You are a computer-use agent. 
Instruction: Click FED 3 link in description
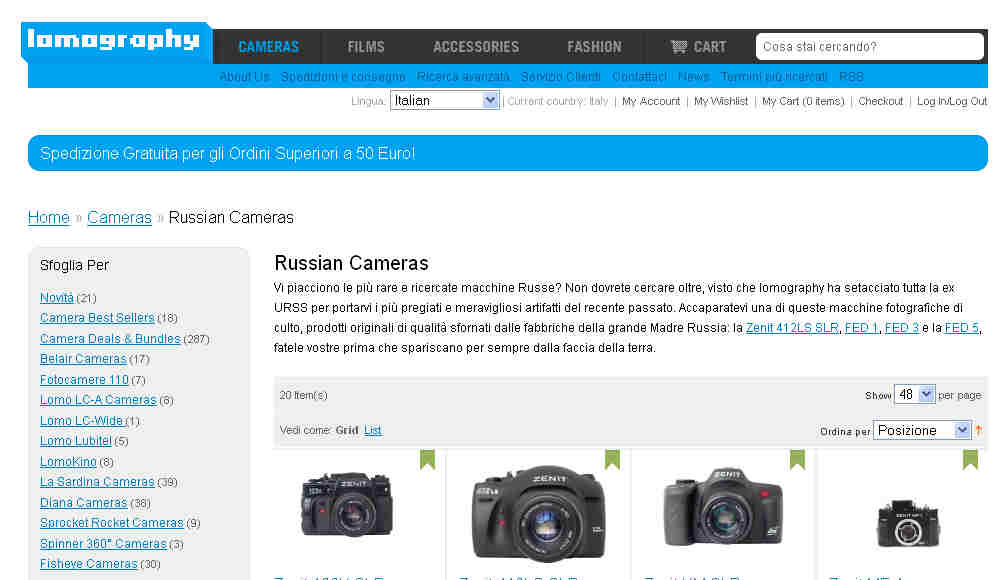[x=901, y=328]
